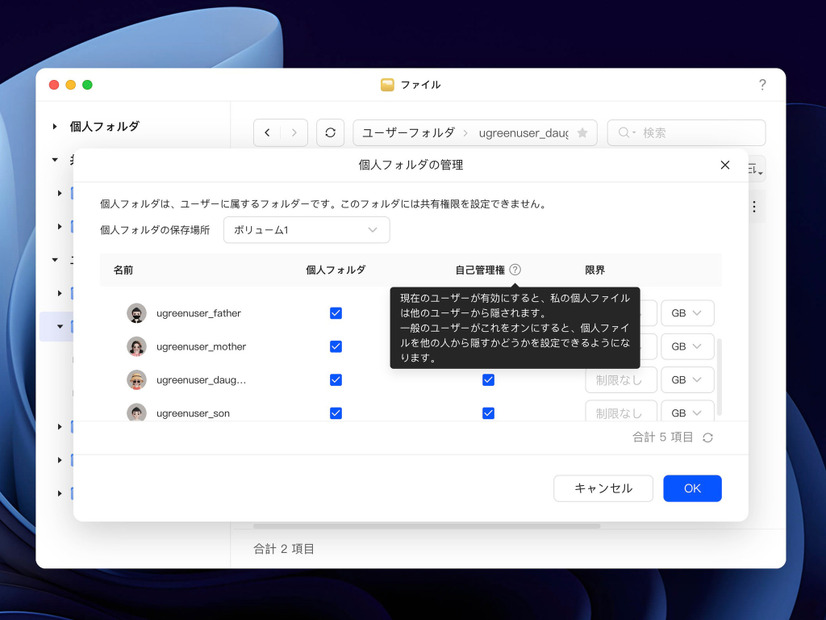Click the search magnifier icon
The height and width of the screenshot is (620, 826).
pyautogui.click(x=624, y=132)
